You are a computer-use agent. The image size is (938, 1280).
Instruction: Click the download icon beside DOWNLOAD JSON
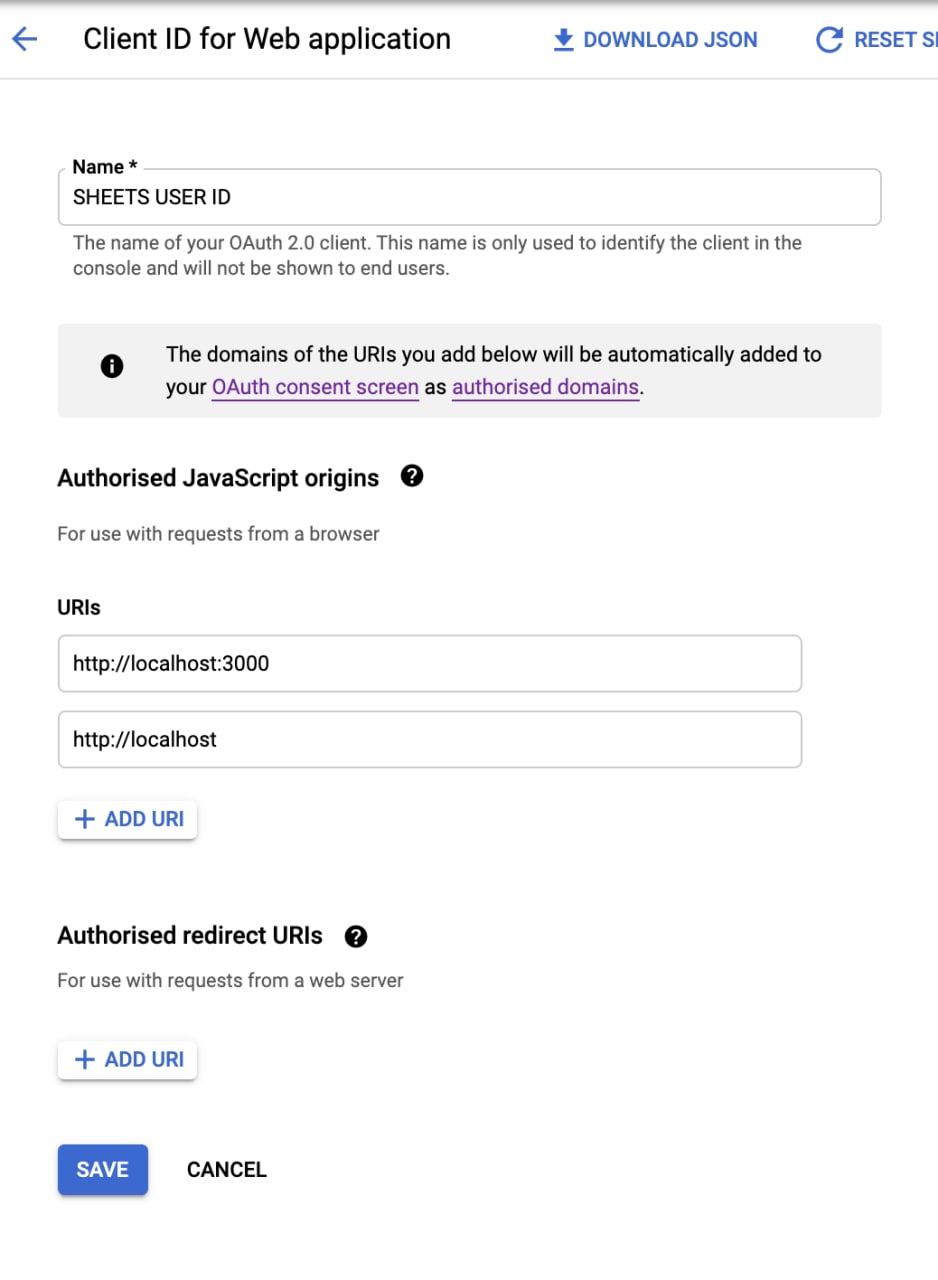point(564,40)
